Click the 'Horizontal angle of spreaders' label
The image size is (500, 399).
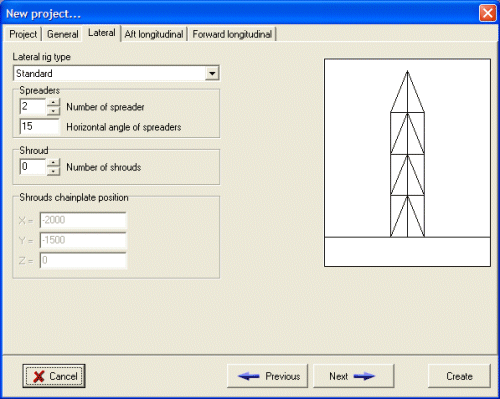pos(124,127)
